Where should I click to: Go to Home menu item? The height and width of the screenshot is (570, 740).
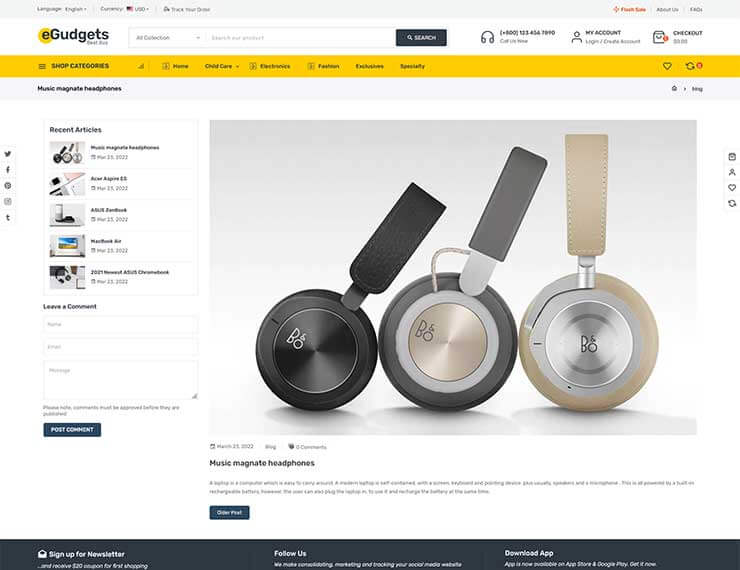point(175,67)
